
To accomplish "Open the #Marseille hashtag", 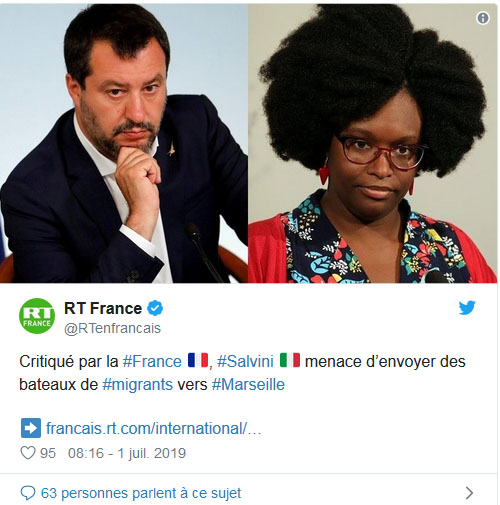I will tap(248, 385).
